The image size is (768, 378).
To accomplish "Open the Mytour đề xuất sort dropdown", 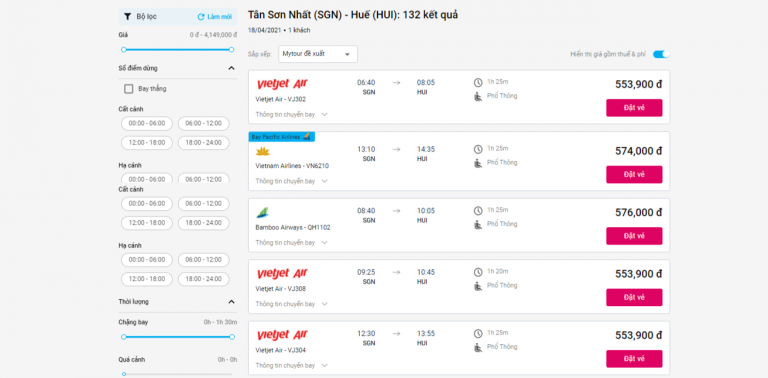I will (x=318, y=54).
